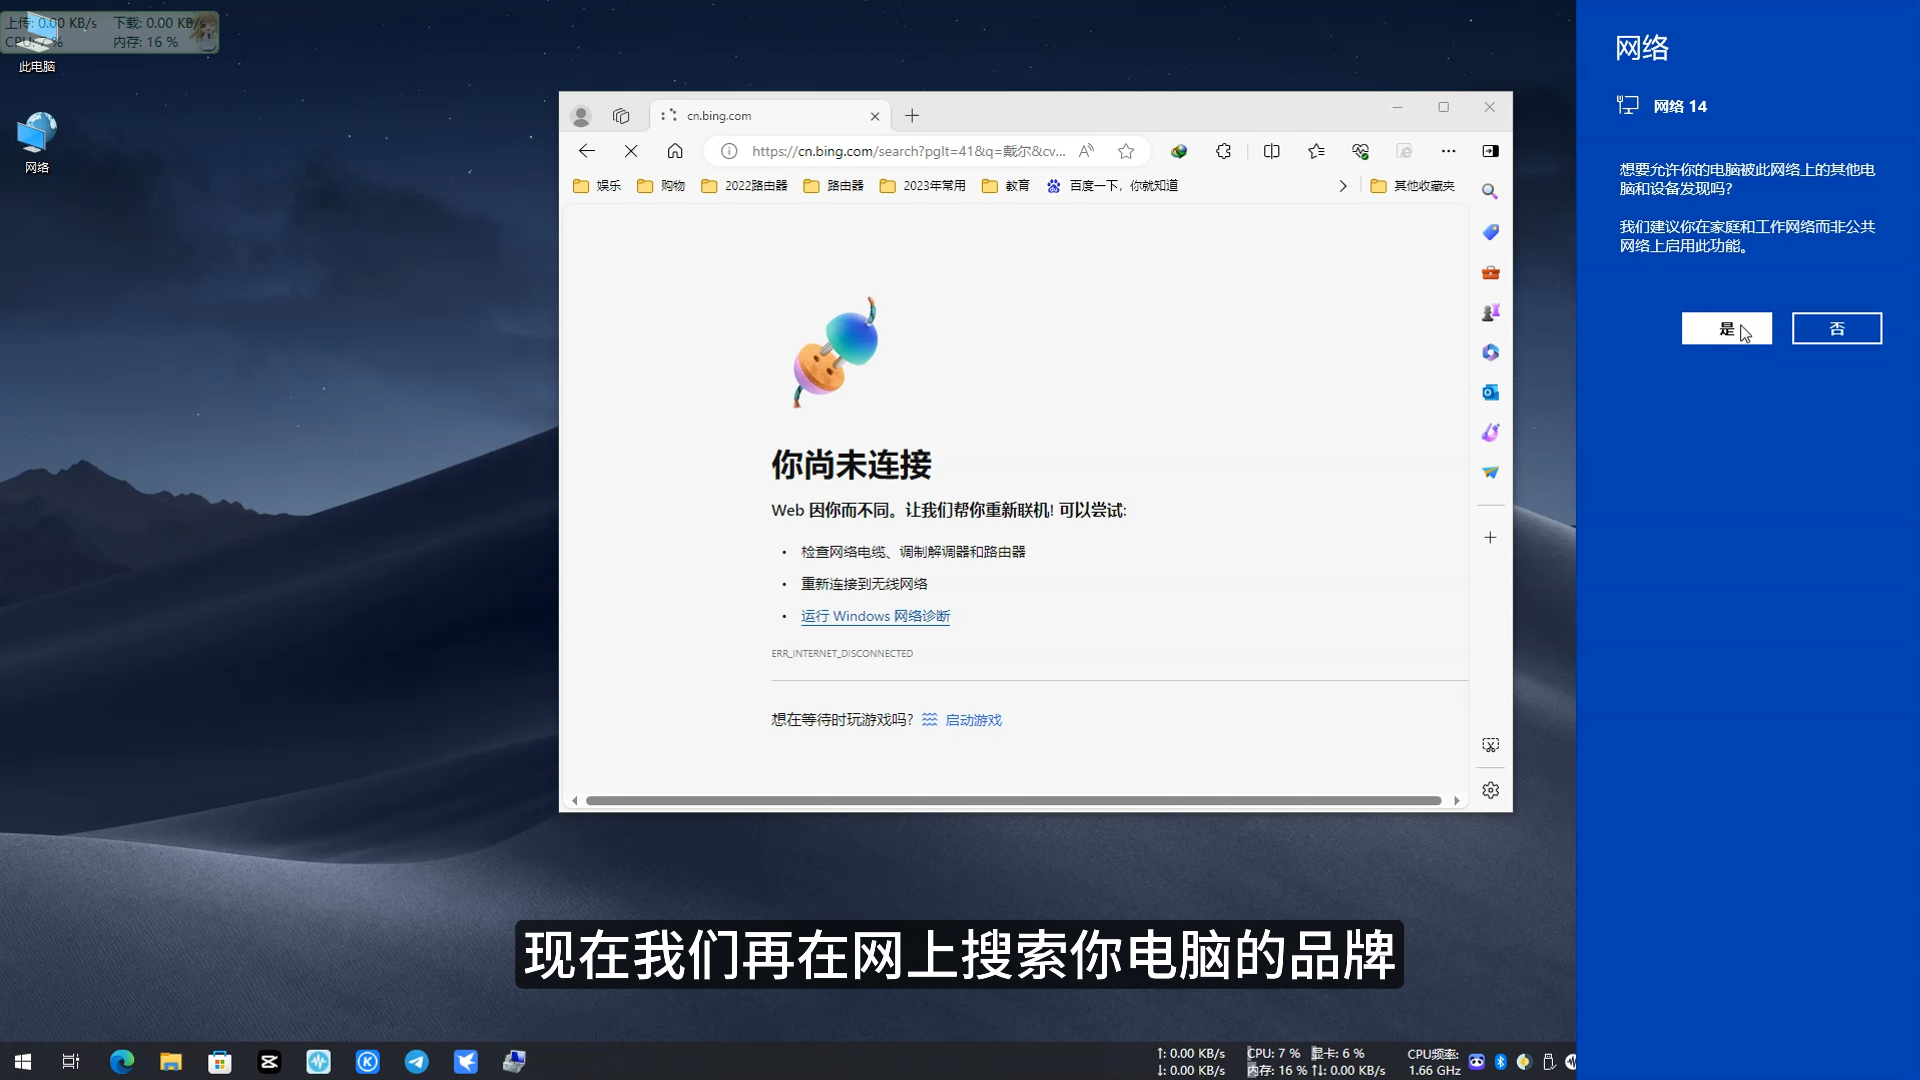Open the Drop panel in Edge sidebar
Screen dimensions: 1920x1080
pos(1490,472)
